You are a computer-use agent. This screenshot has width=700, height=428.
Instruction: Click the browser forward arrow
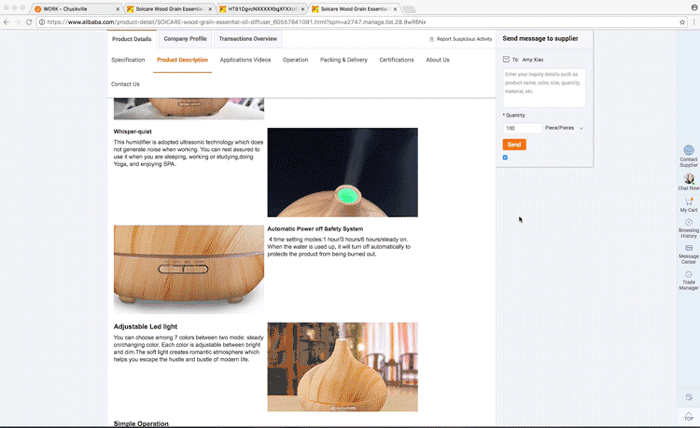click(17, 22)
